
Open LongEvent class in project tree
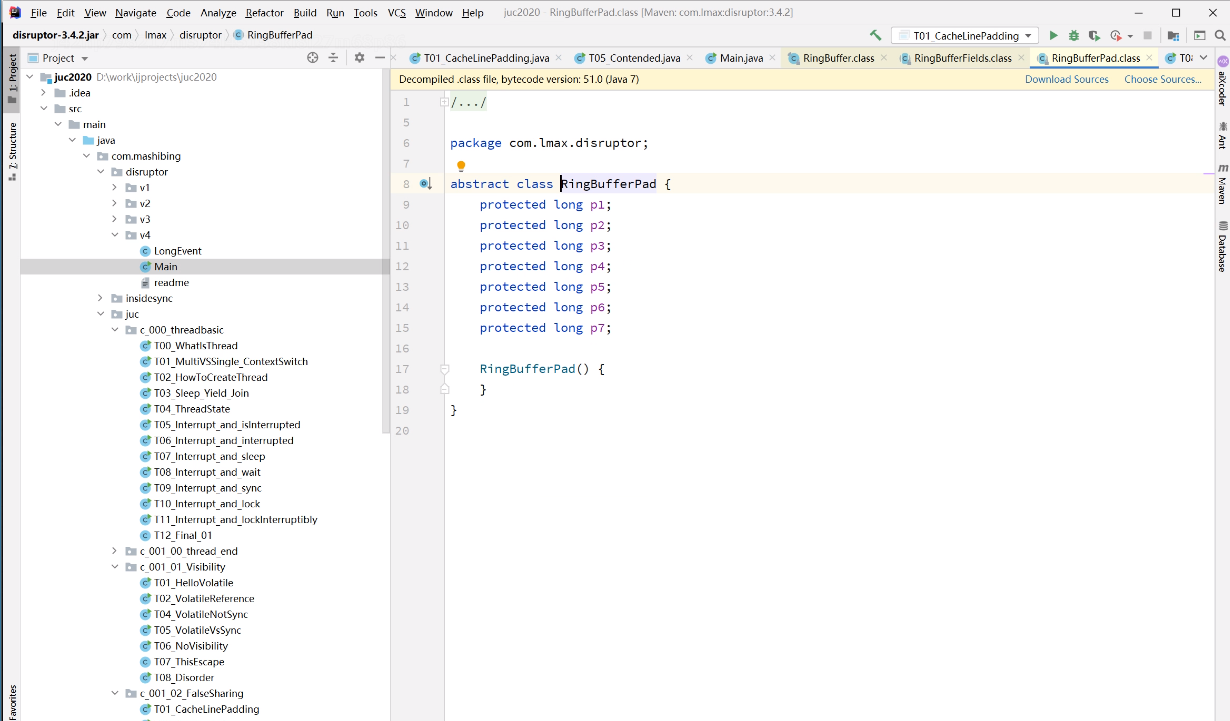pyautogui.click(x=177, y=251)
